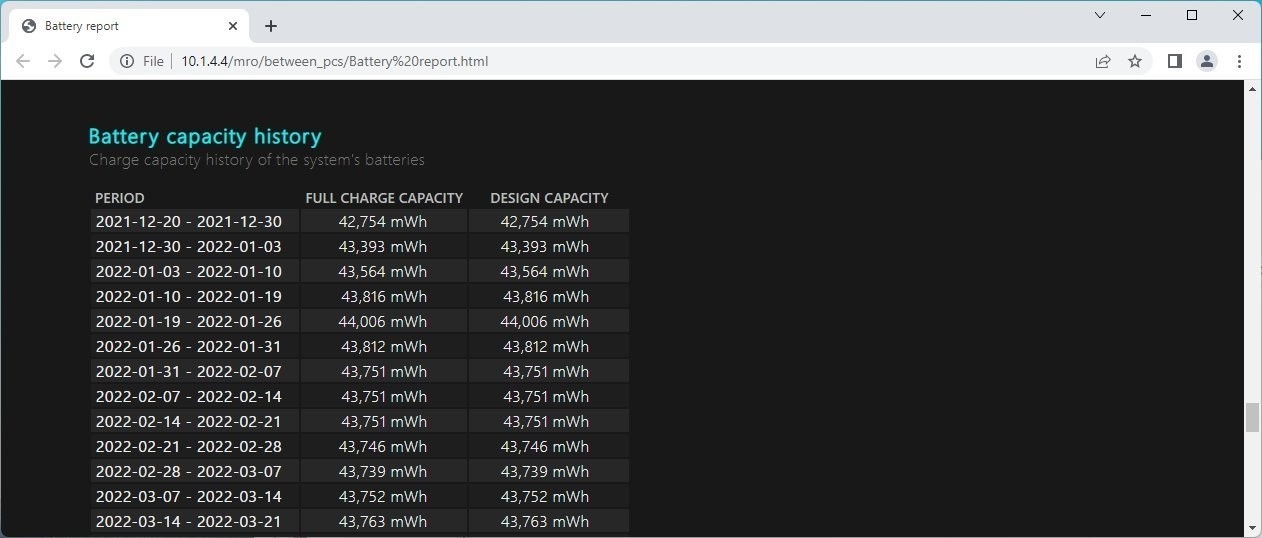The image size is (1262, 538).
Task: Click the forward navigation arrow
Action: [x=55, y=61]
